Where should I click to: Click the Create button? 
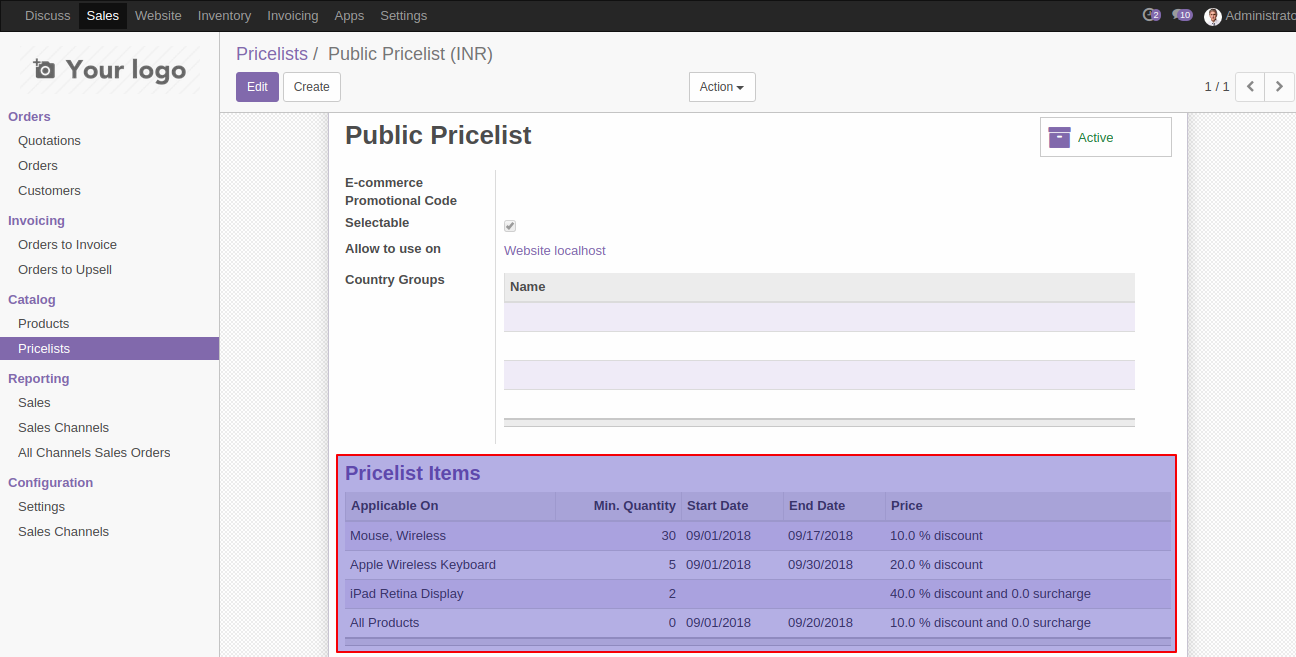pos(311,87)
